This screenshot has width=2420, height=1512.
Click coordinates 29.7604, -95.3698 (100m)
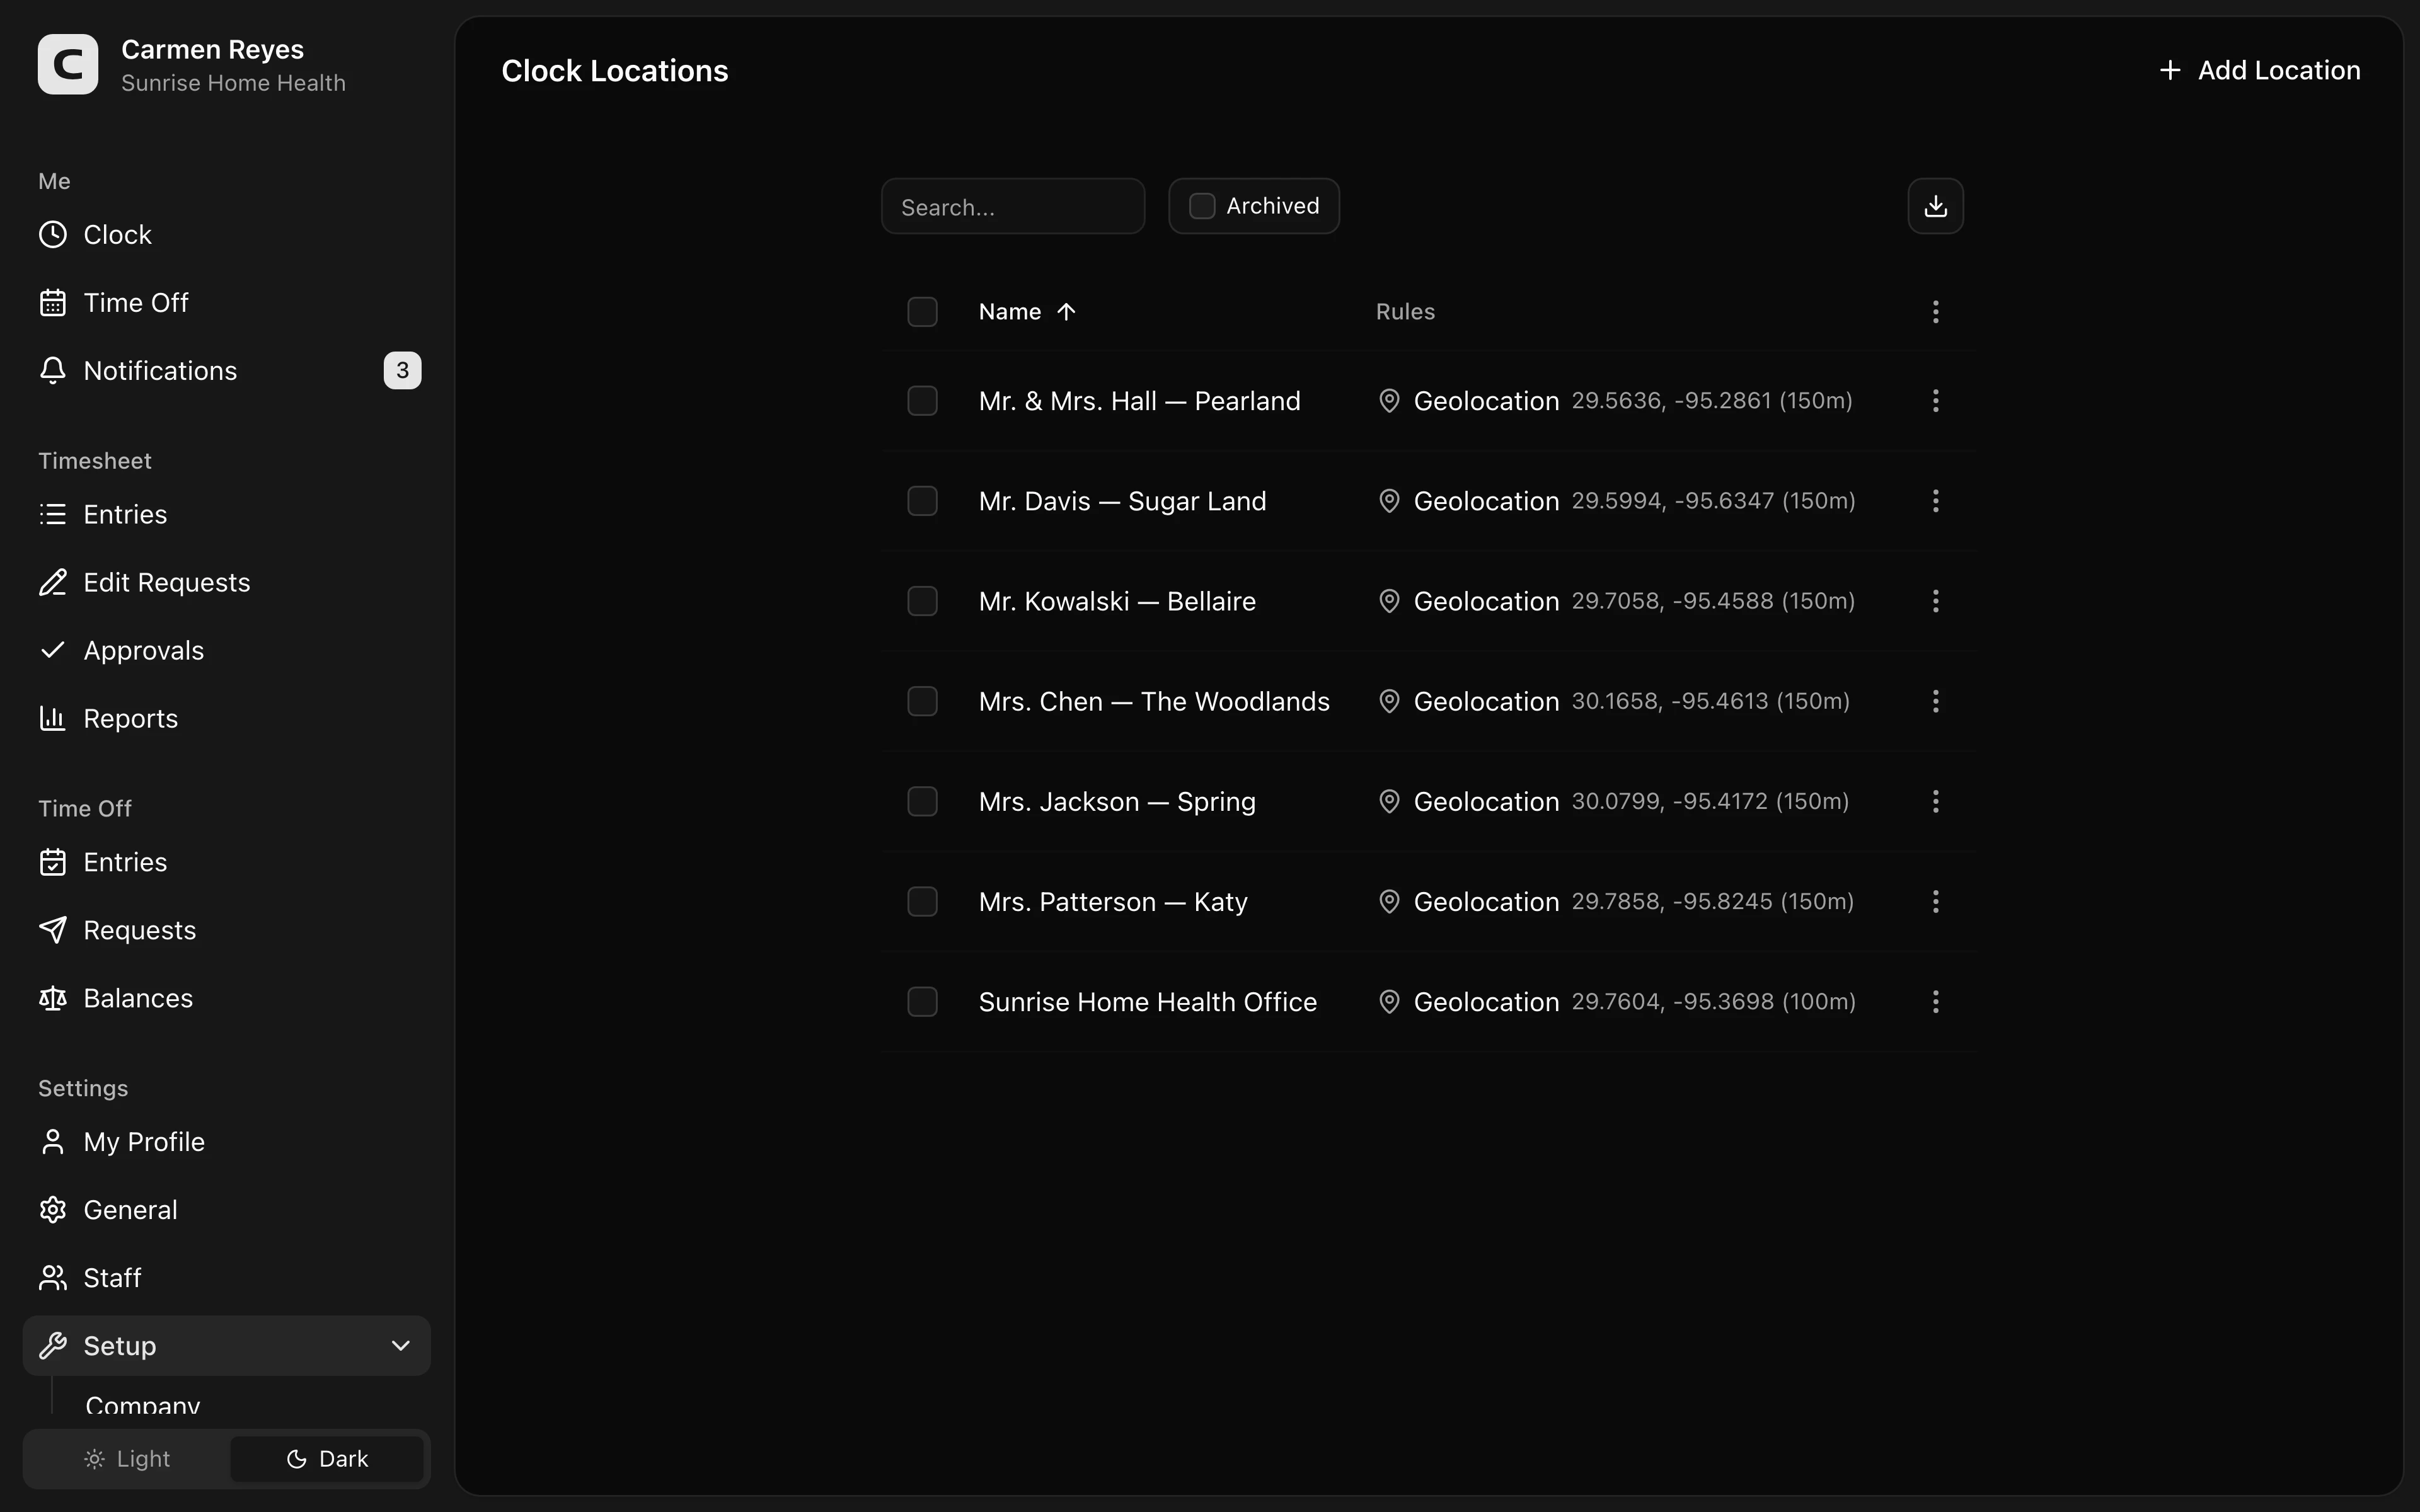click(1713, 1002)
